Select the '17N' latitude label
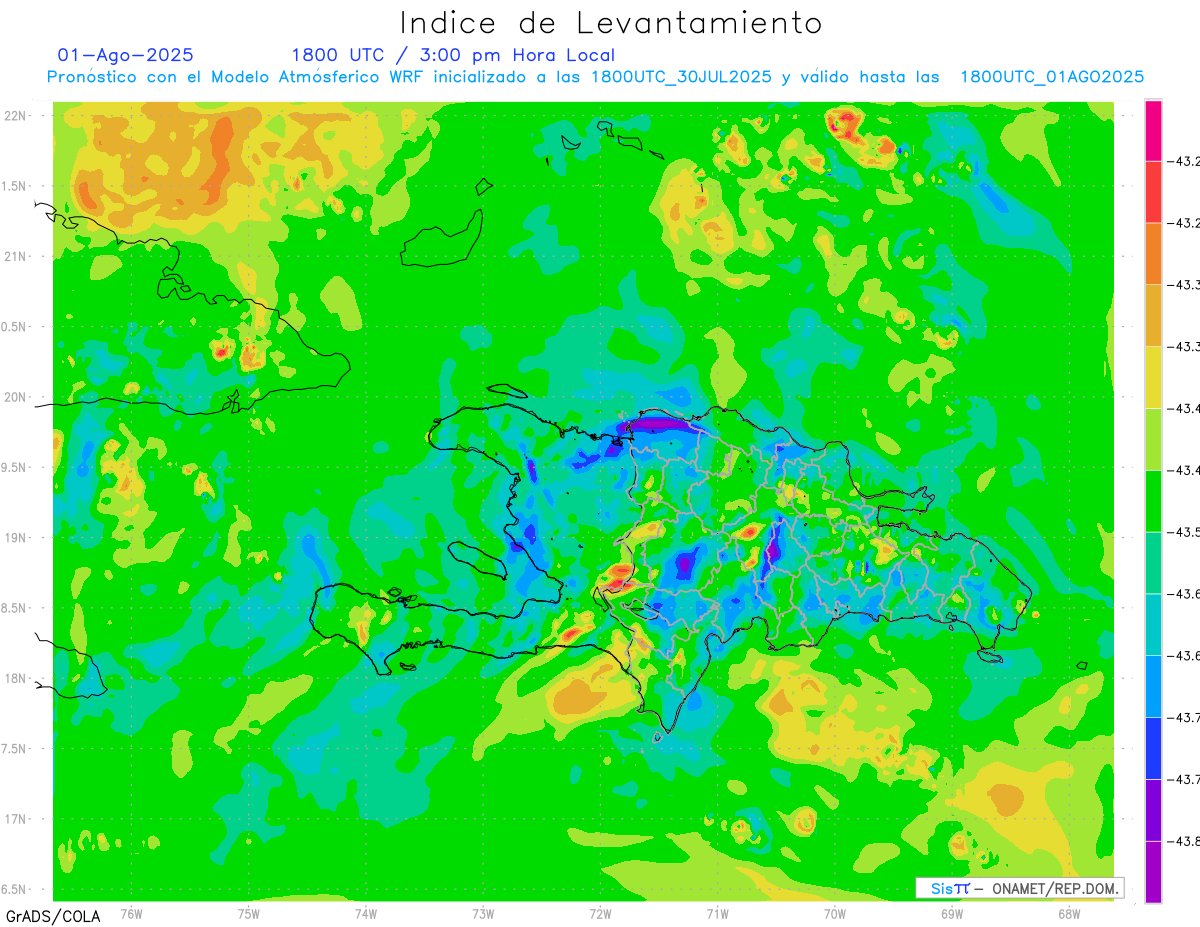The height and width of the screenshot is (927, 1200). (x=16, y=819)
